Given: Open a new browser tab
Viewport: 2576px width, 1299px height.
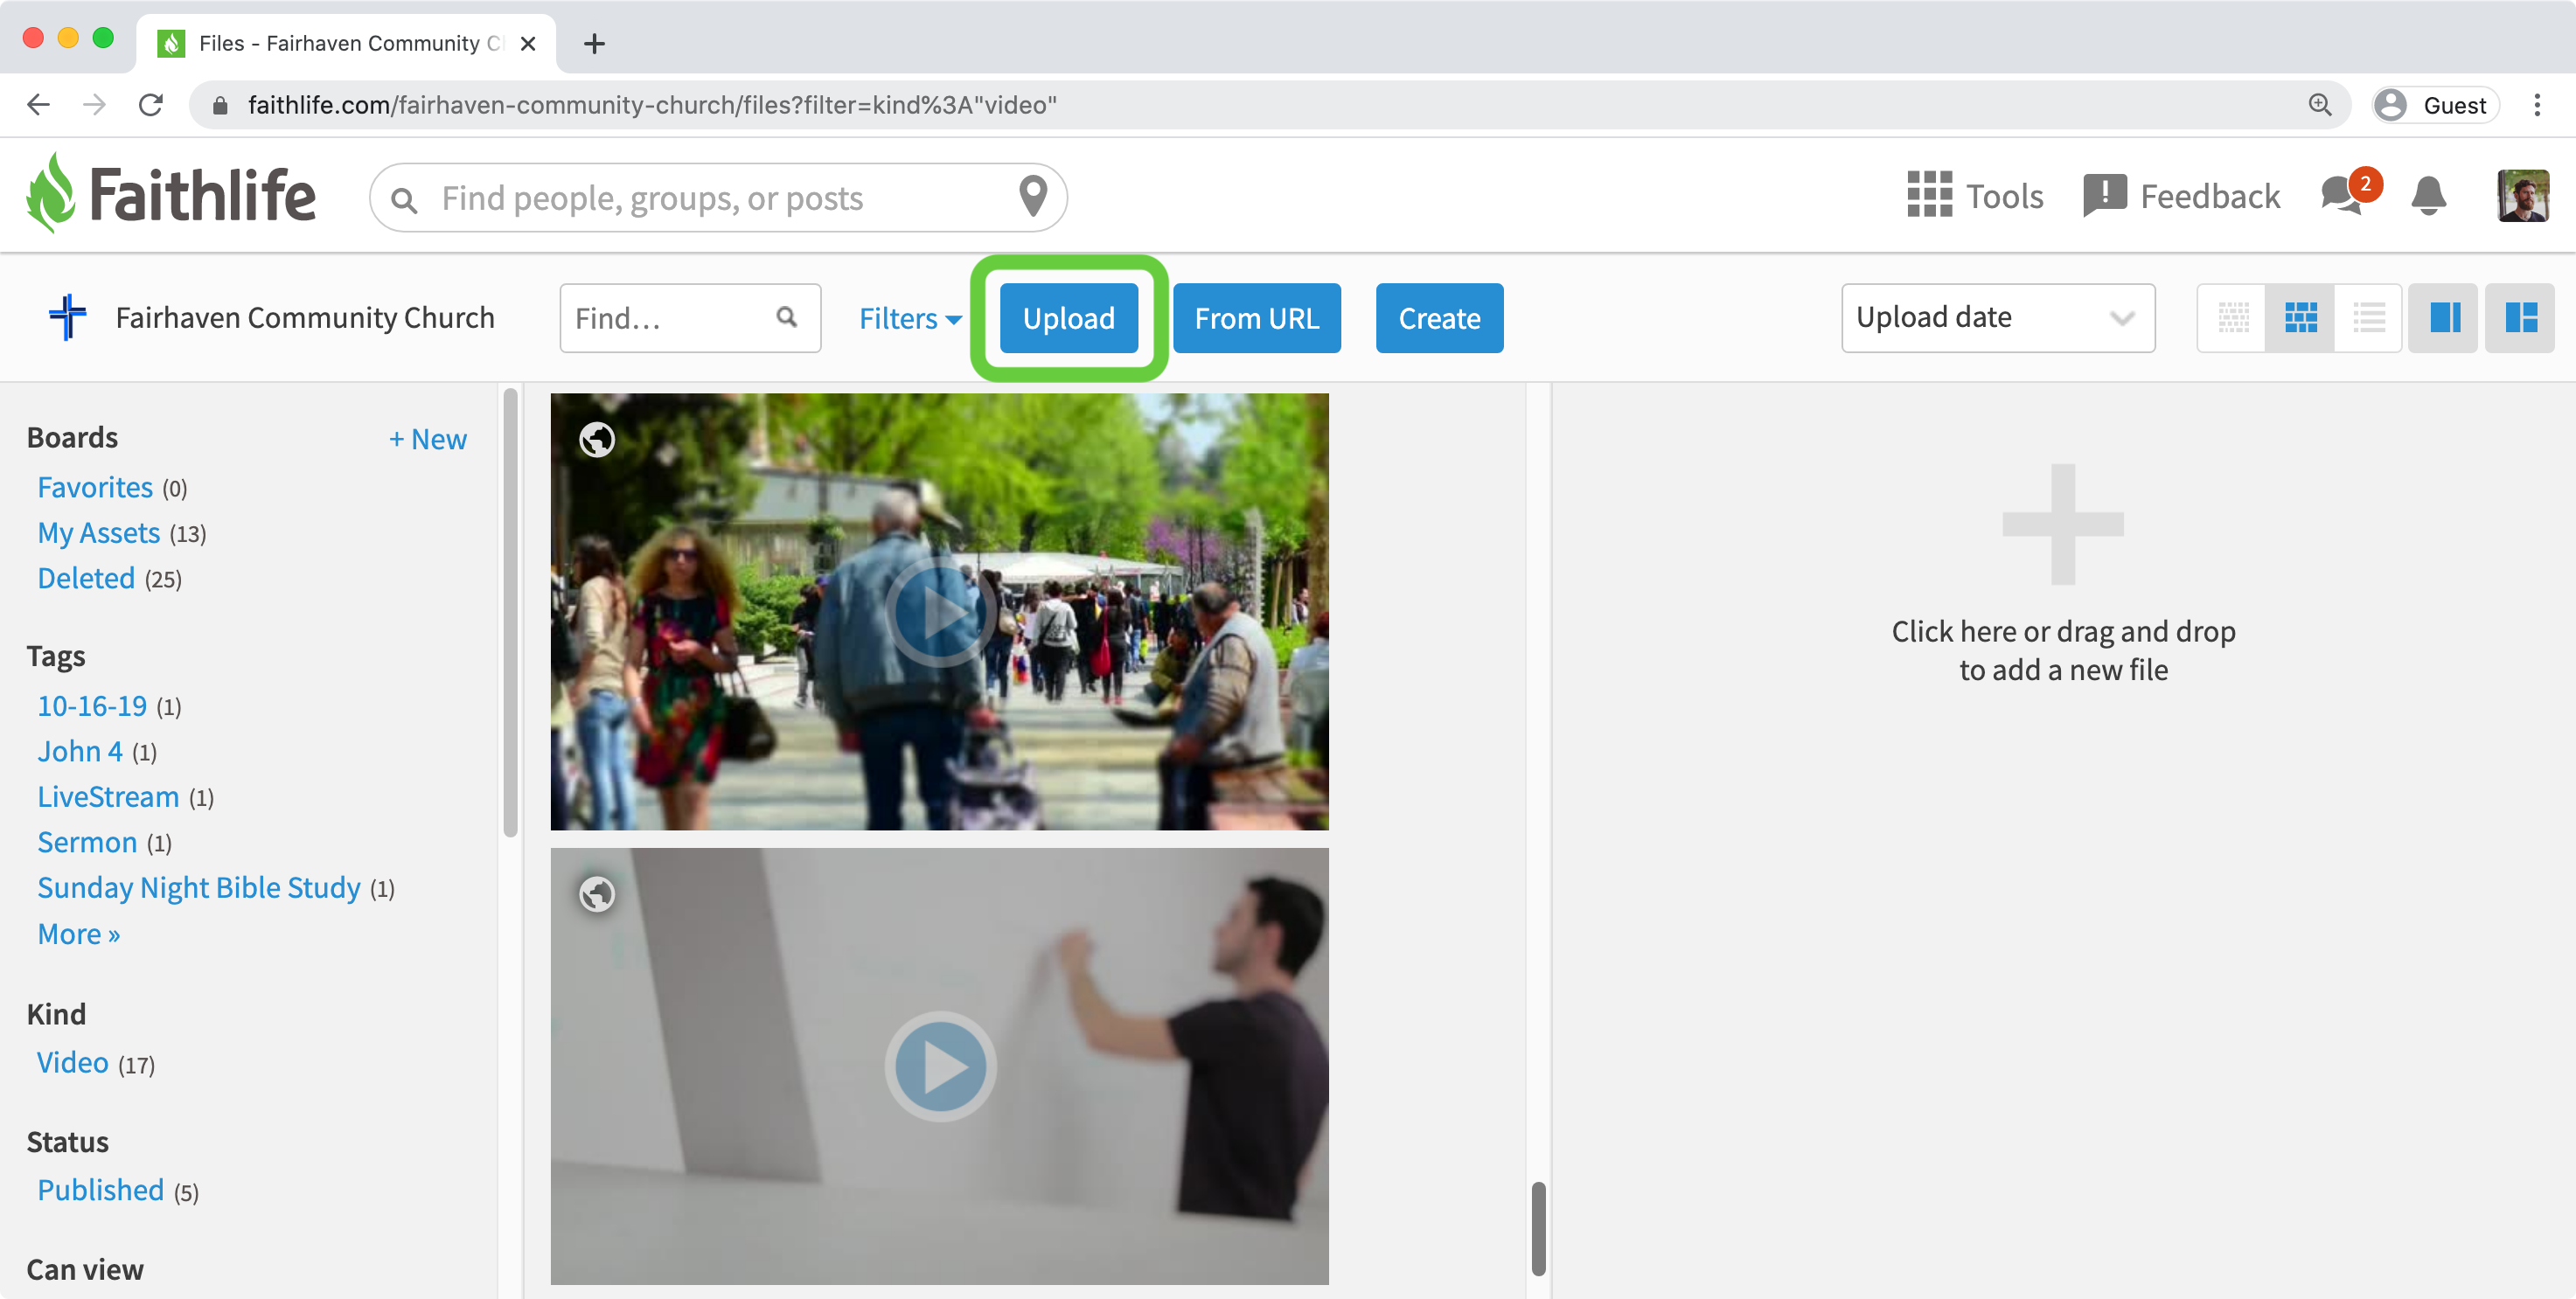Looking at the screenshot, I should coord(594,43).
